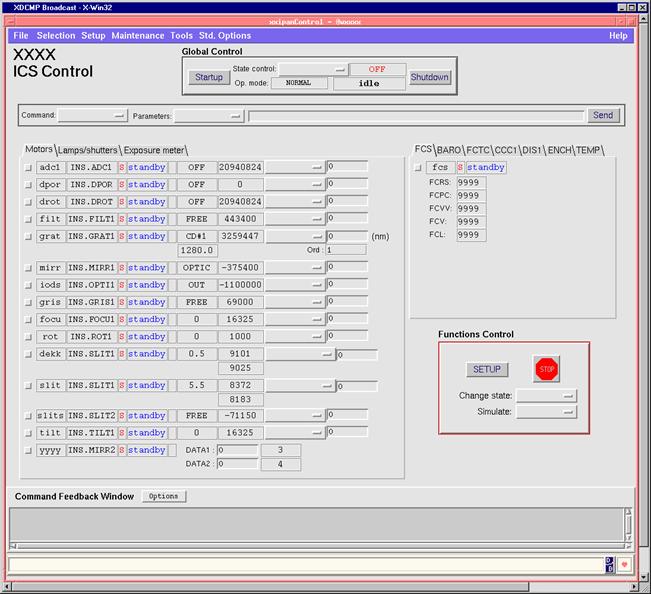The height and width of the screenshot is (594, 651).
Task: Switch to the Lamps/shutters tab
Action: [x=89, y=149]
